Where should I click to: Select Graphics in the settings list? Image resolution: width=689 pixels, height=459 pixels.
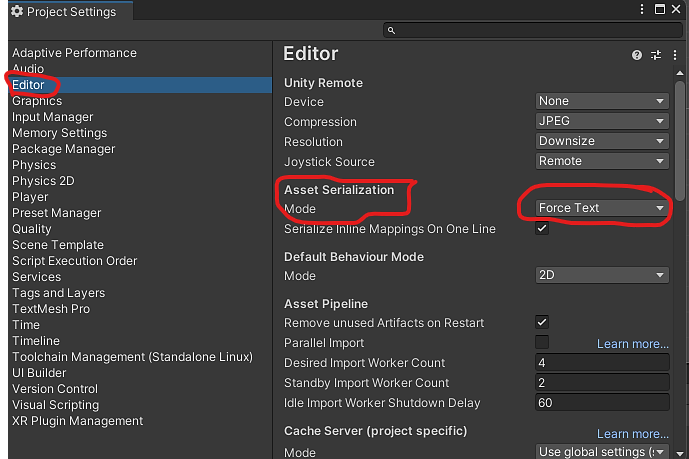pyautogui.click(x=37, y=101)
